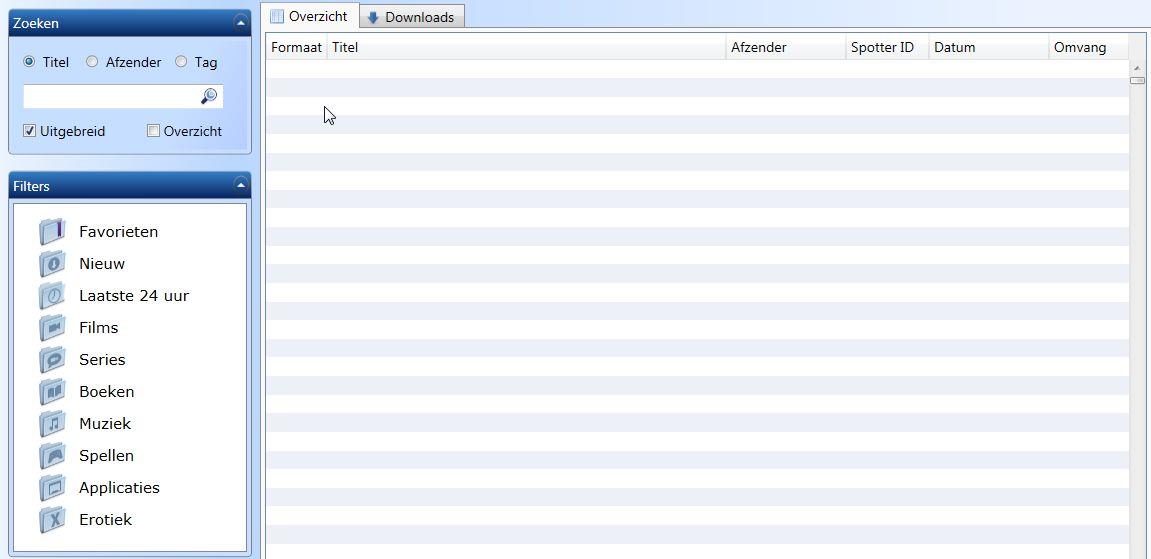Sort by the Spotter ID column header

pos(887,48)
